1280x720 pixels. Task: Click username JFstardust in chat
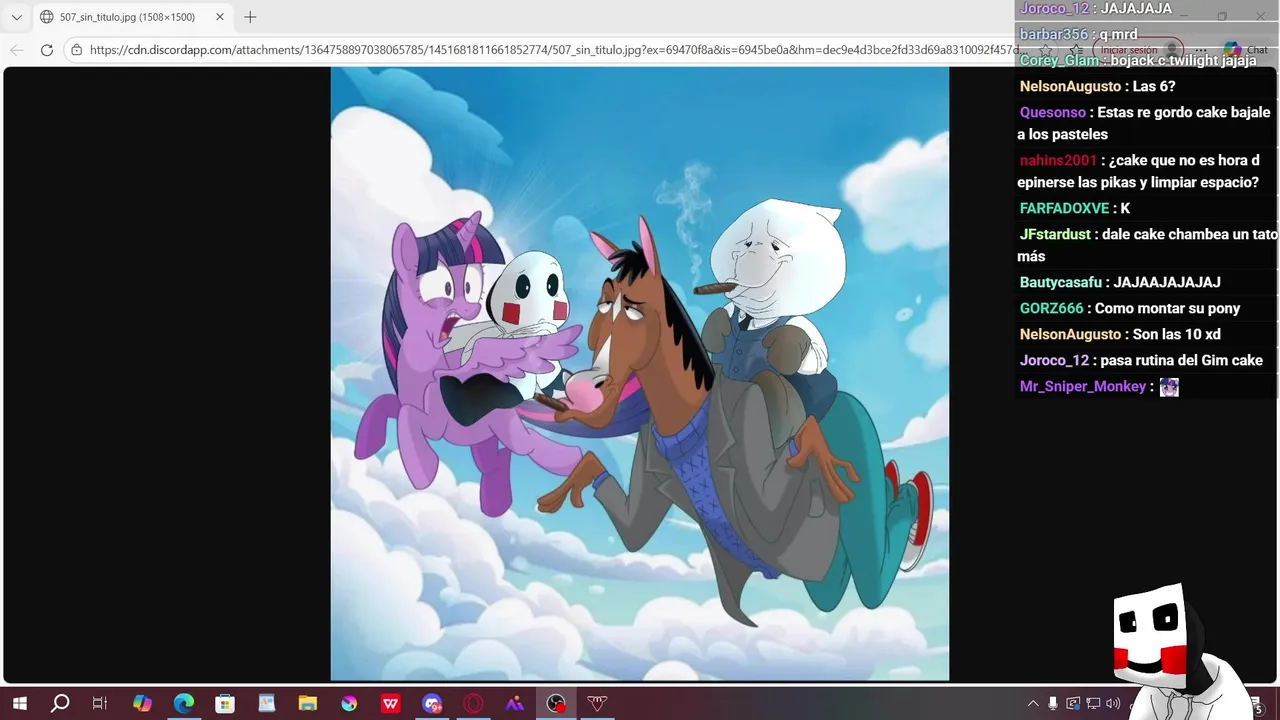click(1055, 234)
